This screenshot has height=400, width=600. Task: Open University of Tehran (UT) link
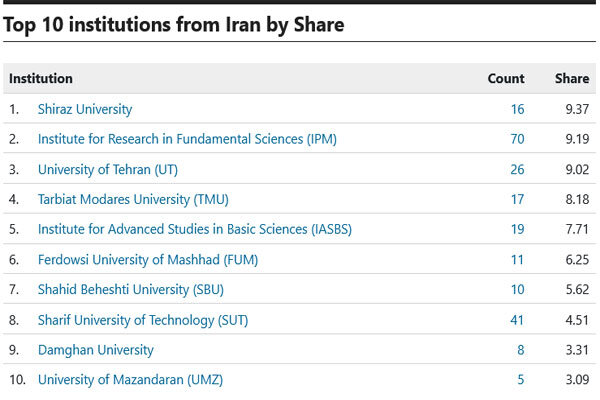pyautogui.click(x=110, y=169)
